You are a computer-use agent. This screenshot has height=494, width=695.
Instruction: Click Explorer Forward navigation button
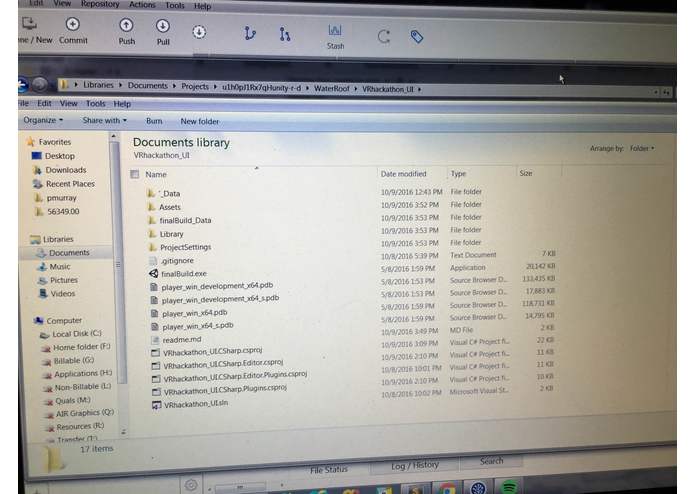click(39, 84)
